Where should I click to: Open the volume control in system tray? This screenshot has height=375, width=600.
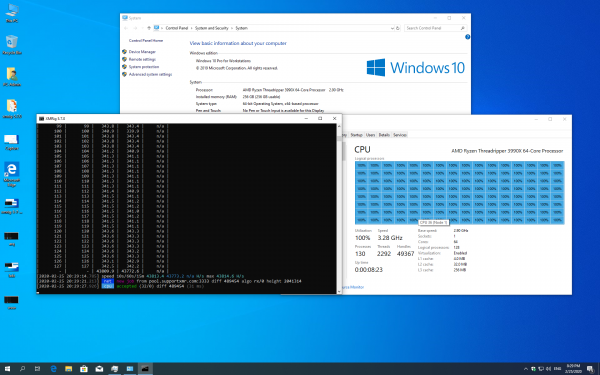[x=549, y=369]
